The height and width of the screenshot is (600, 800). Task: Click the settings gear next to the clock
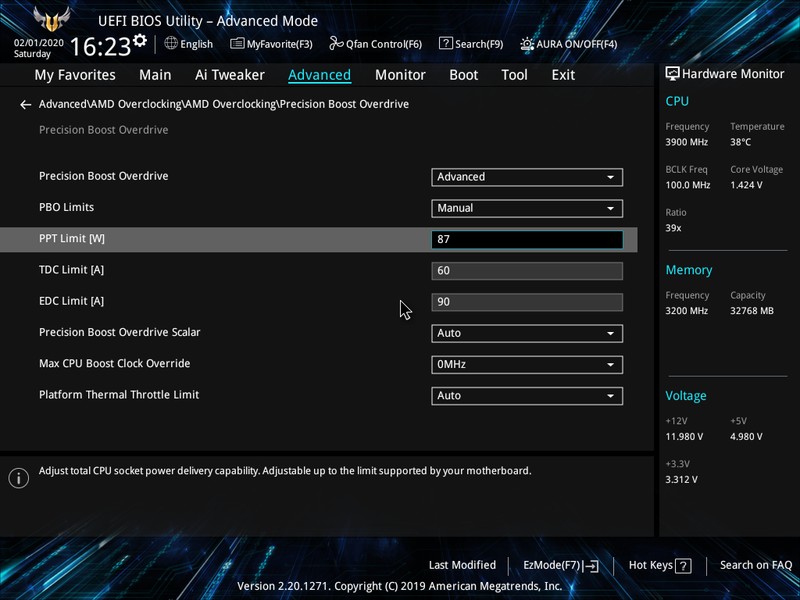(x=140, y=40)
